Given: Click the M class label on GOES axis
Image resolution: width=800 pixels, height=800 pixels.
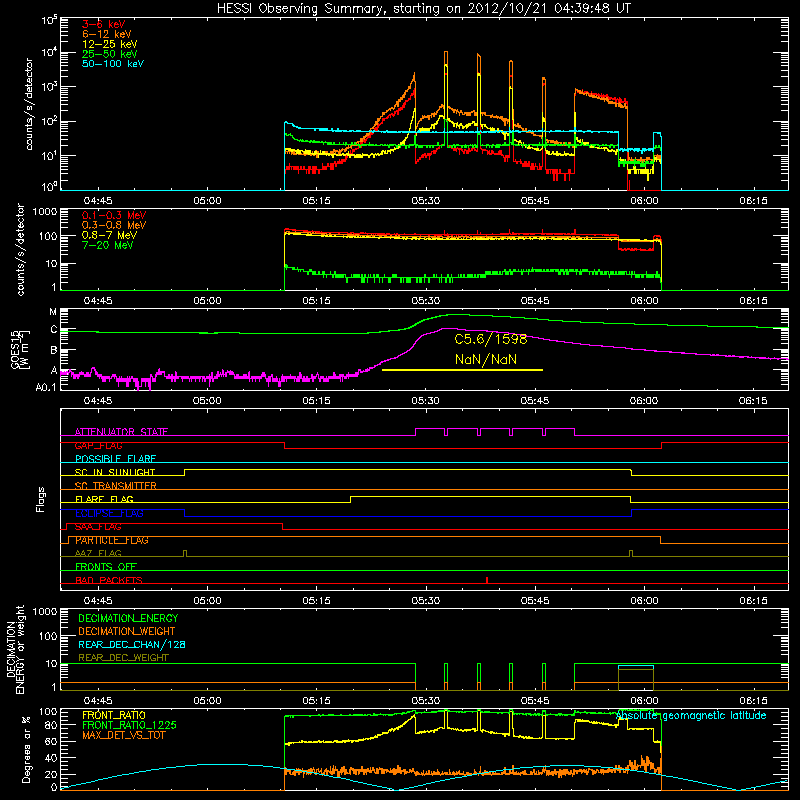Looking at the screenshot, I should pos(53,312).
